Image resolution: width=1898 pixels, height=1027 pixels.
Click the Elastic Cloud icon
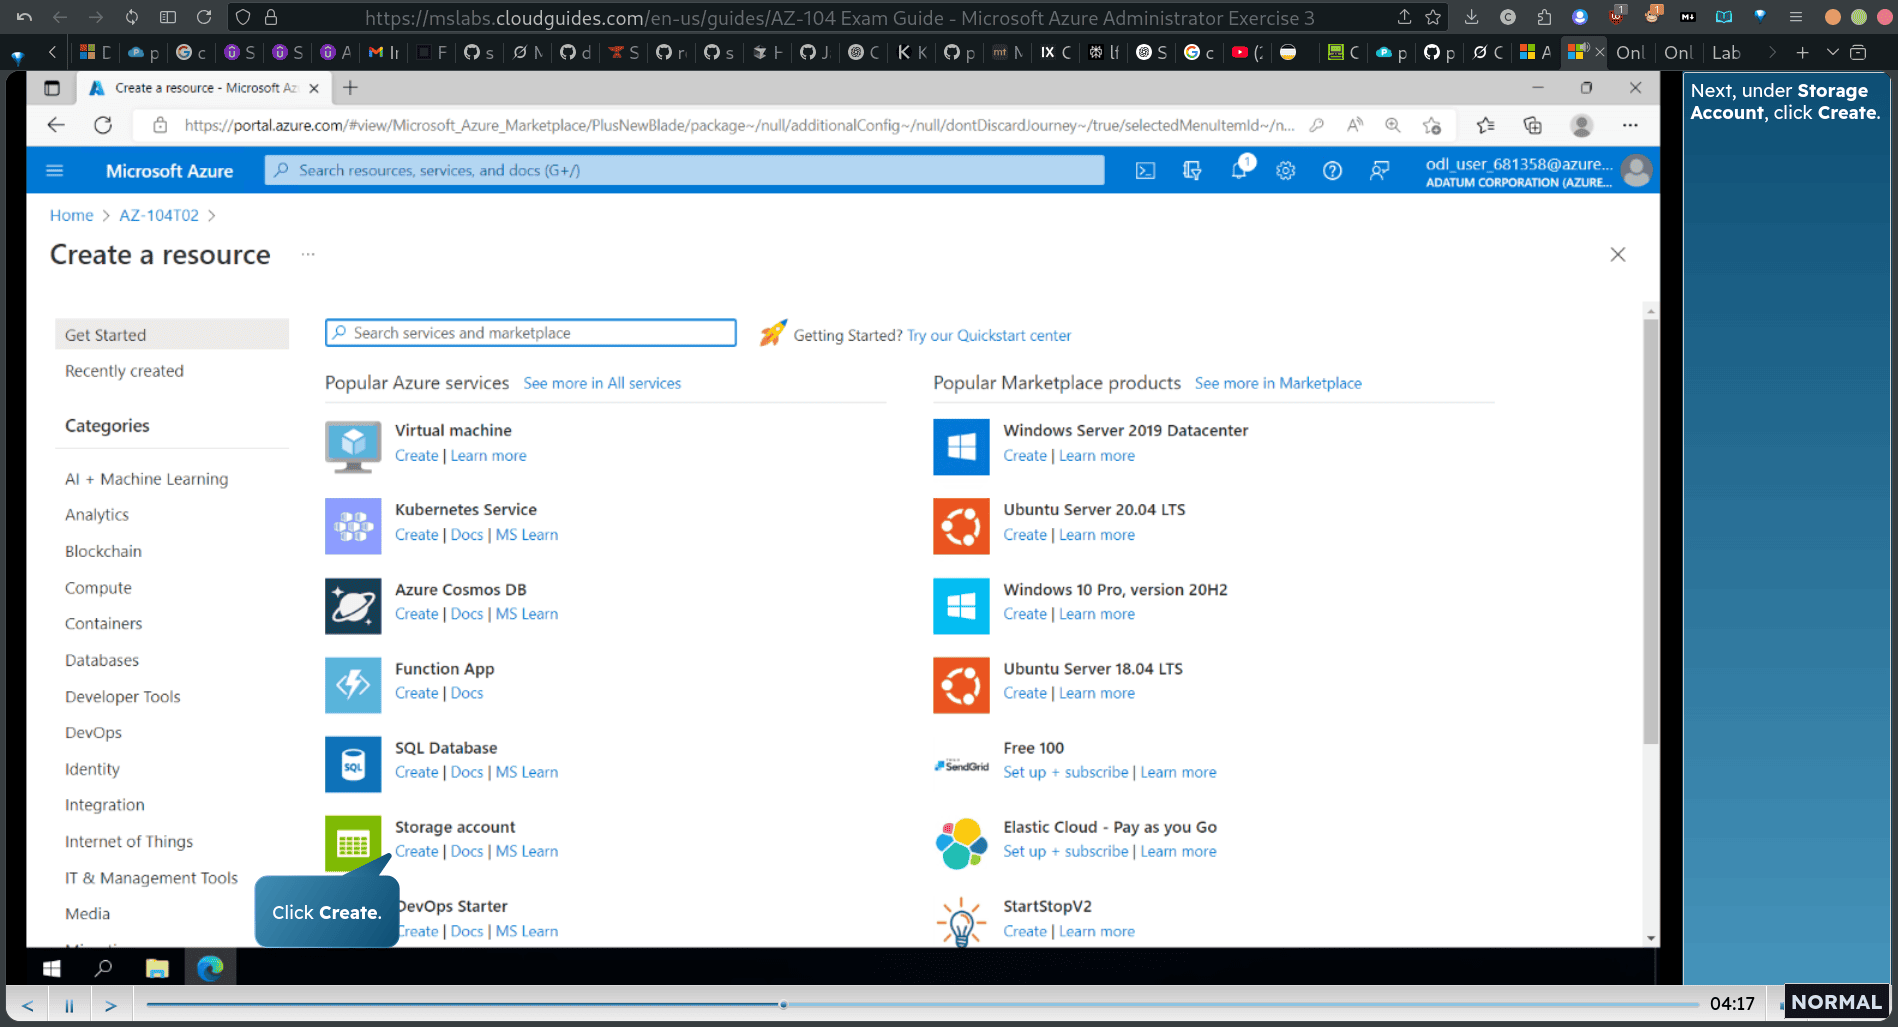click(x=961, y=843)
